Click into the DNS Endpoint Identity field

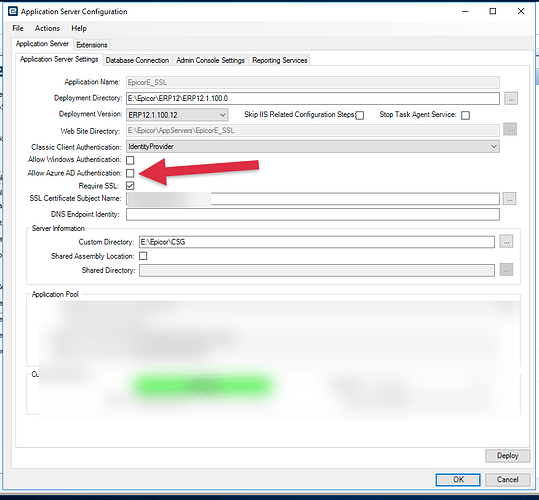313,214
